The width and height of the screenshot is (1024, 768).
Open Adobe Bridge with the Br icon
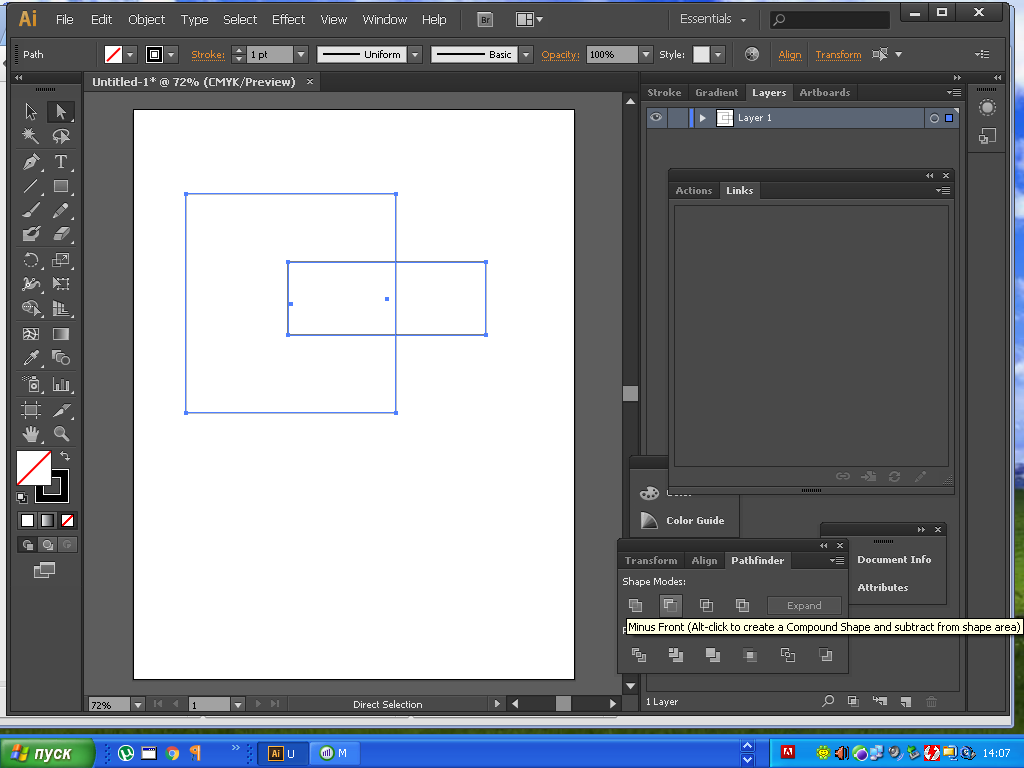[x=485, y=19]
